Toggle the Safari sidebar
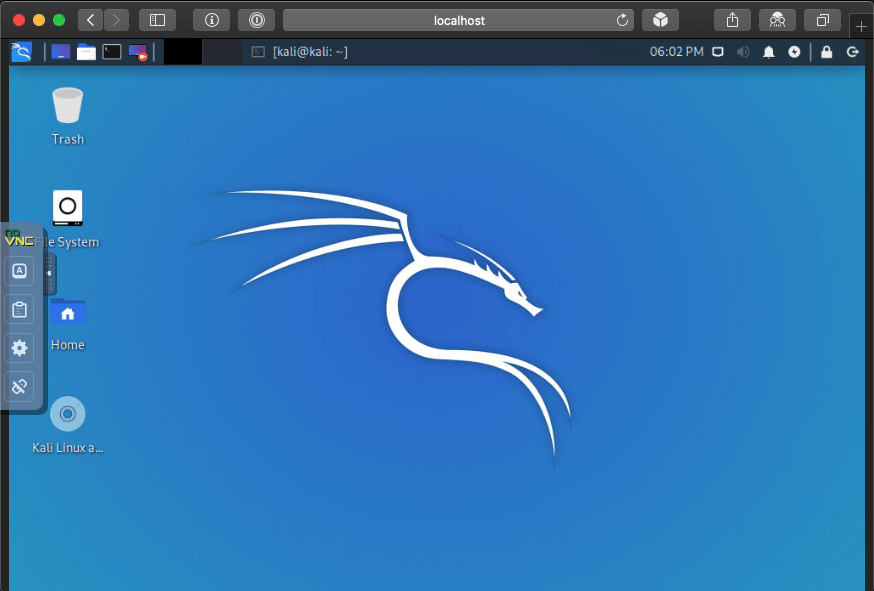The image size is (874, 591). pos(157,20)
